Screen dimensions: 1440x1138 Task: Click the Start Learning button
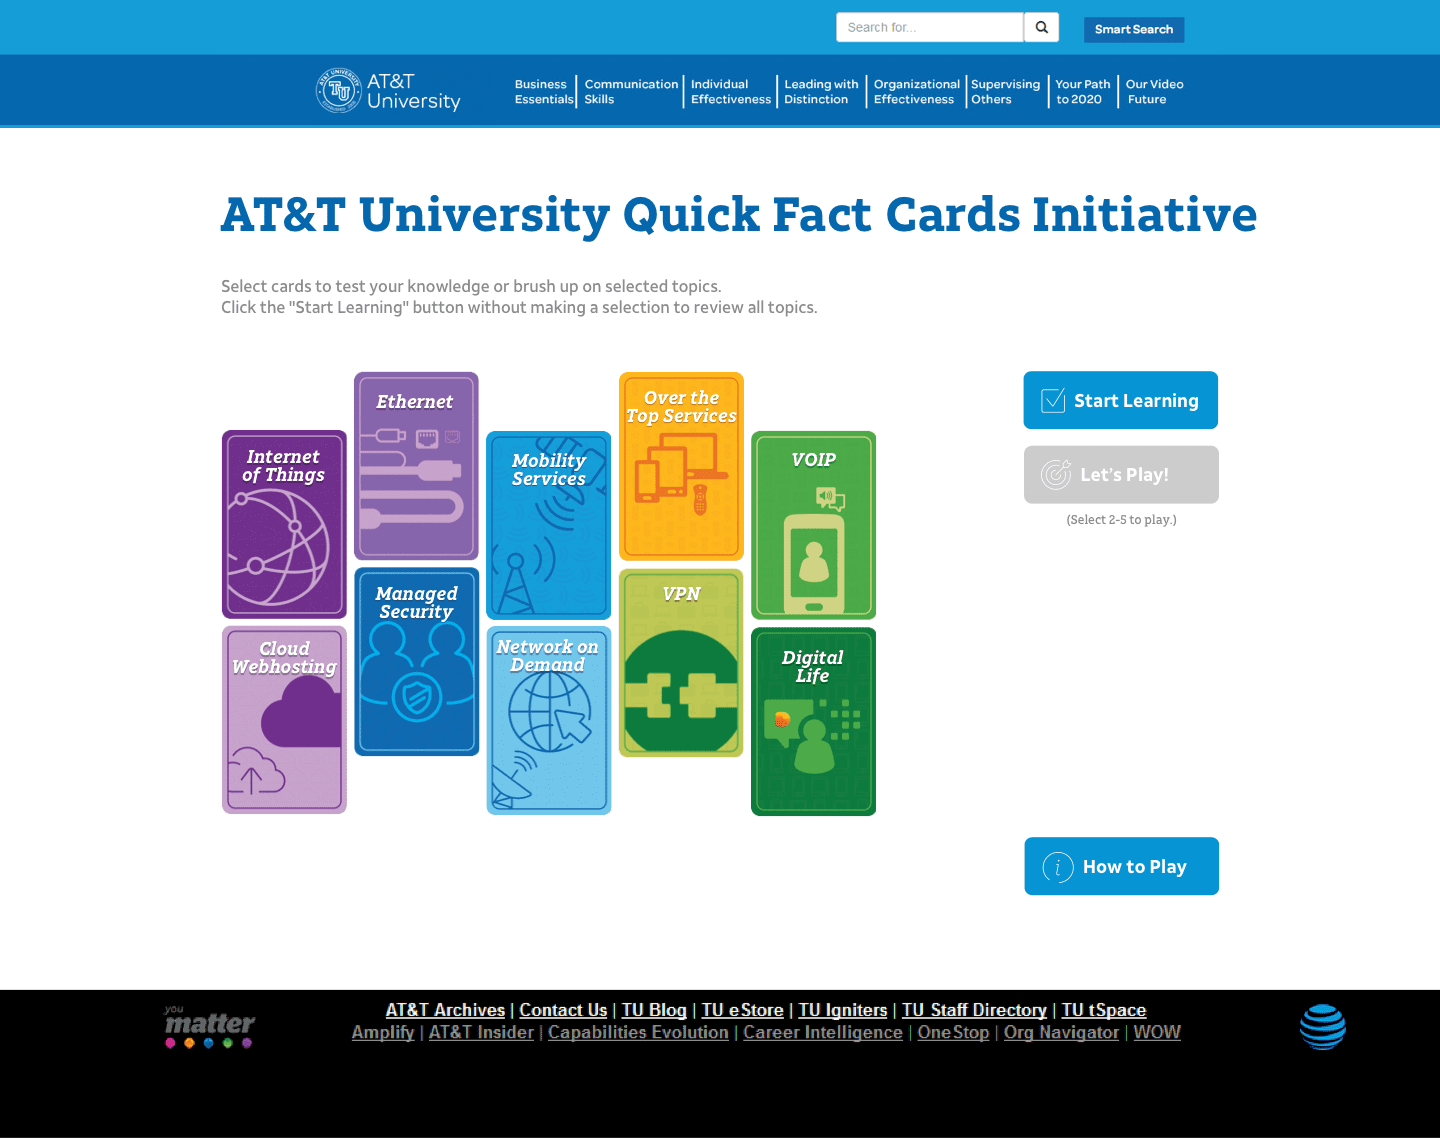pos(1120,400)
